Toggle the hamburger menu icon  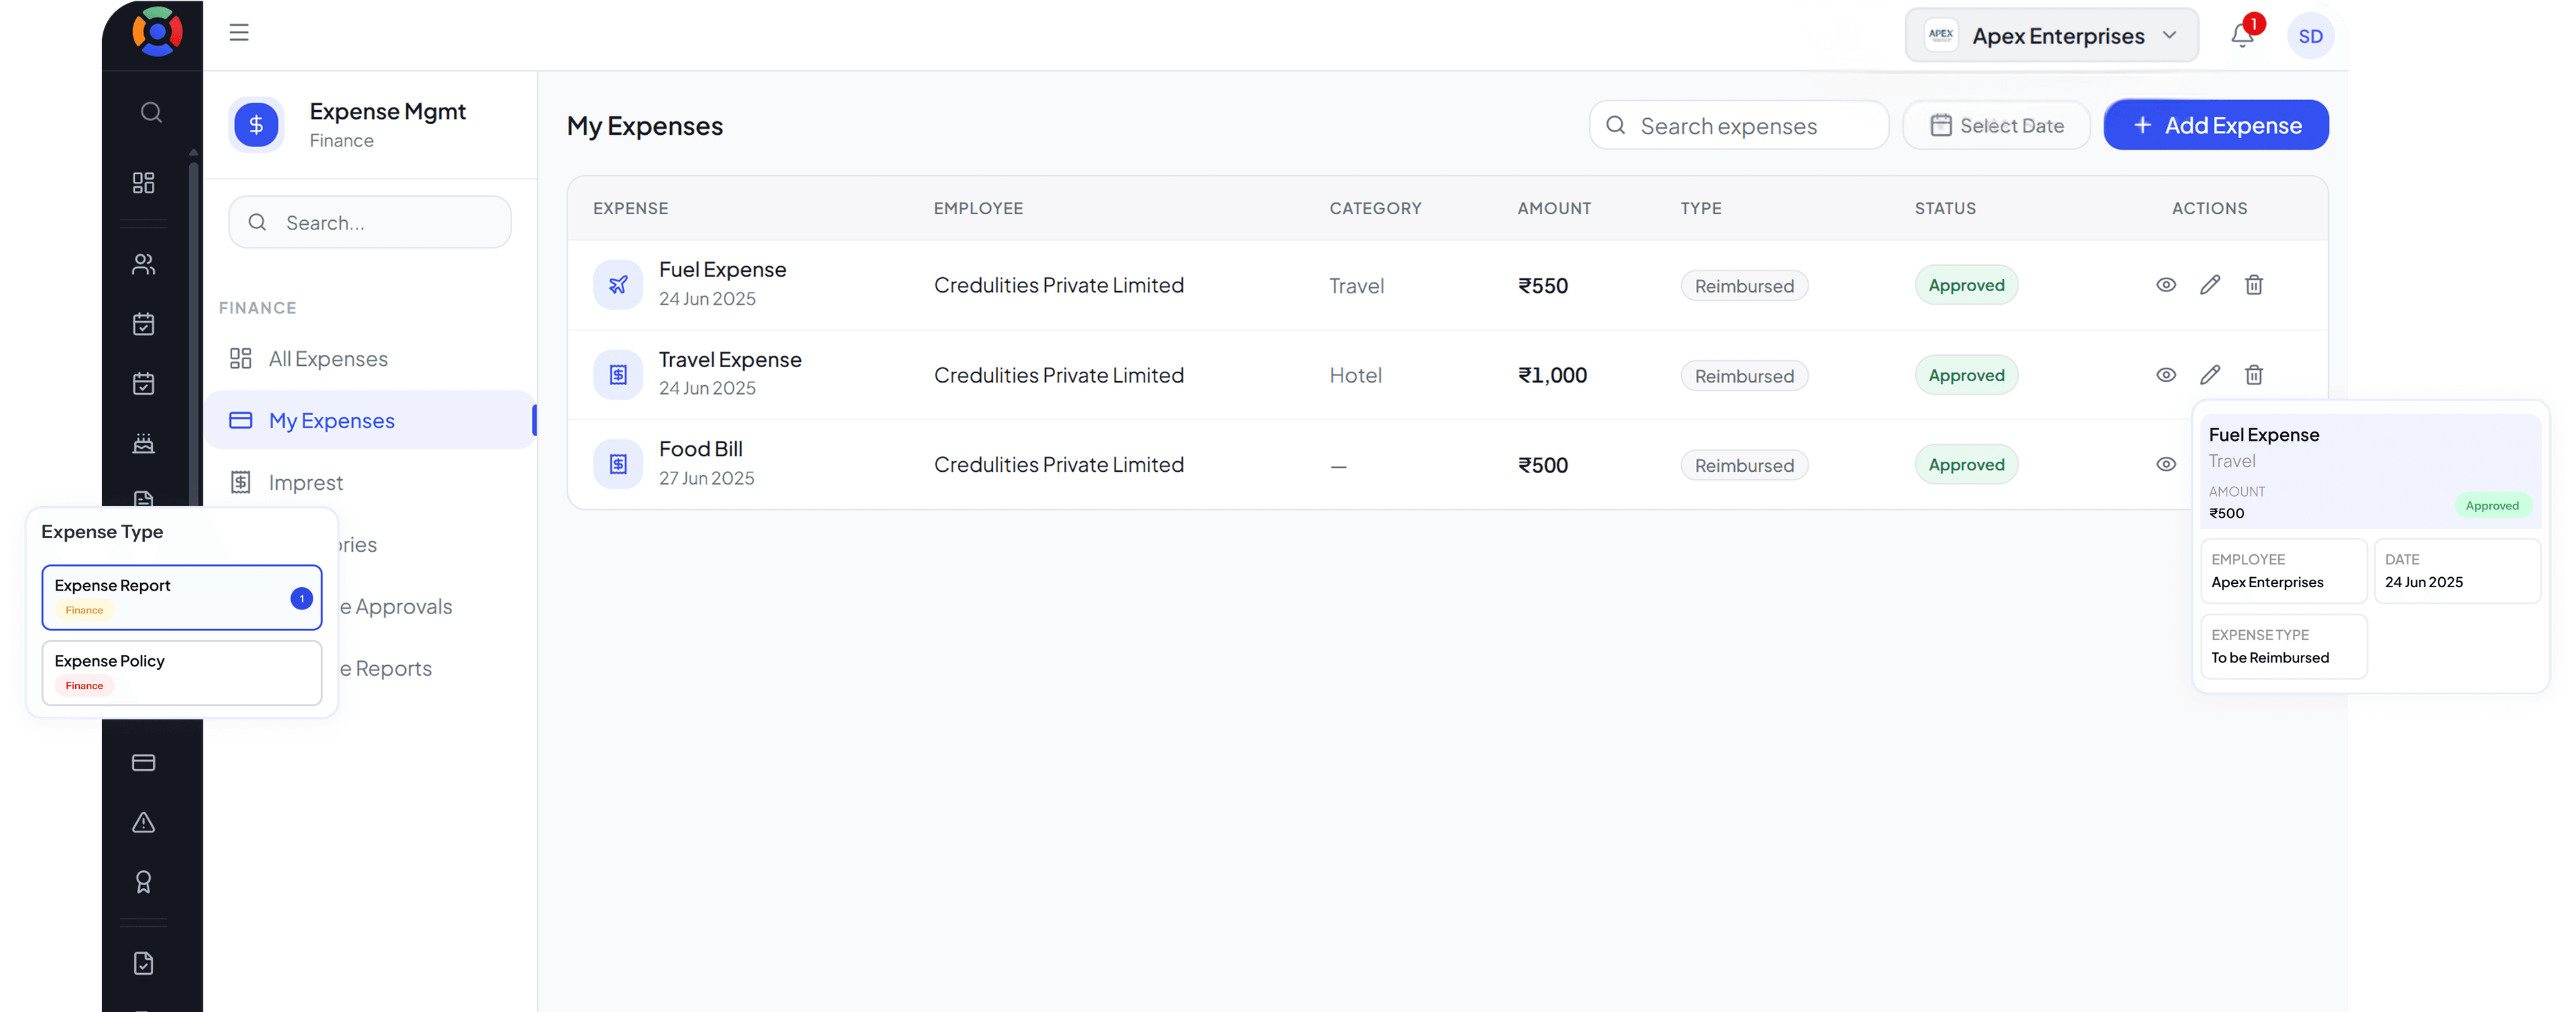(x=239, y=33)
